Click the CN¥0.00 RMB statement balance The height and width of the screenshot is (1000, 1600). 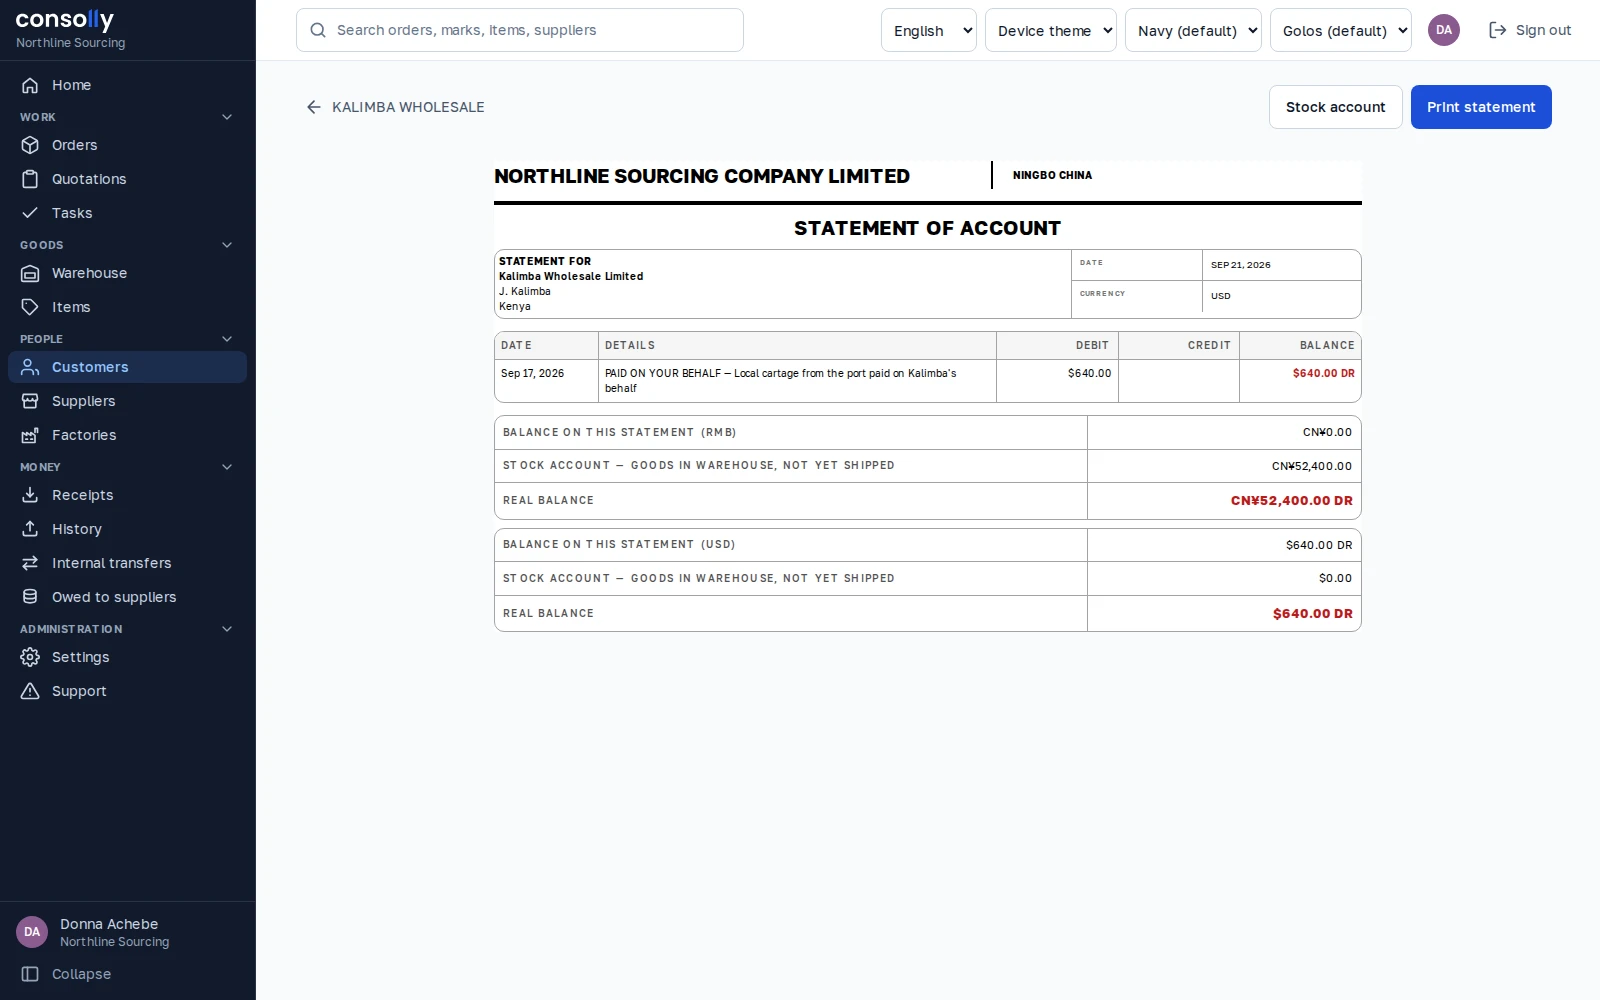pyautogui.click(x=1327, y=433)
